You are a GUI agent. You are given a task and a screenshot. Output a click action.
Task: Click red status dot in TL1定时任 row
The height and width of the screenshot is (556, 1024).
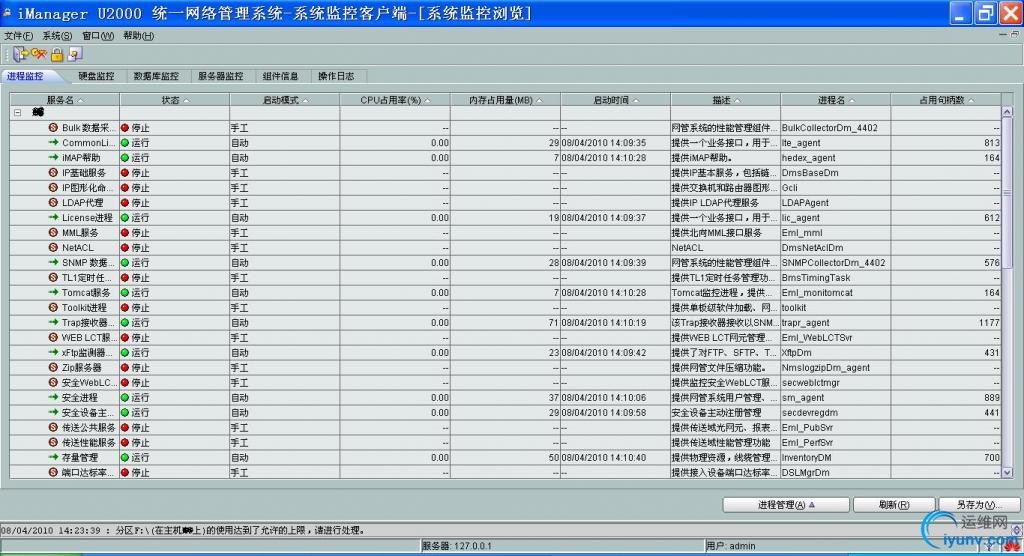(x=125, y=278)
